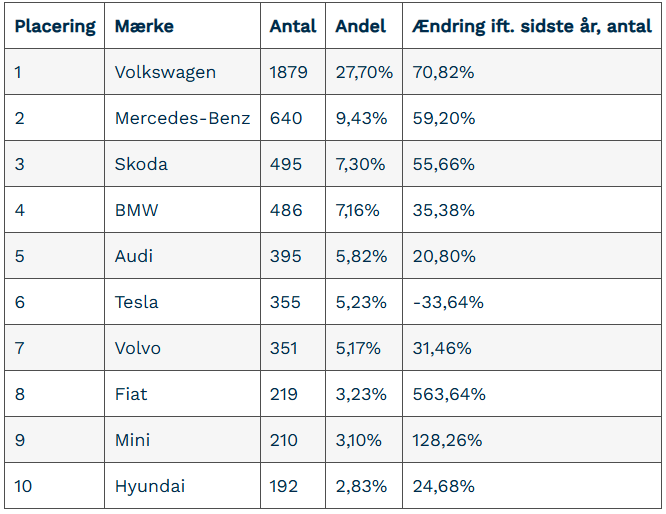Image resolution: width=666 pixels, height=514 pixels.
Task: Click Volkswagen's count value 1879
Action: click(289, 72)
